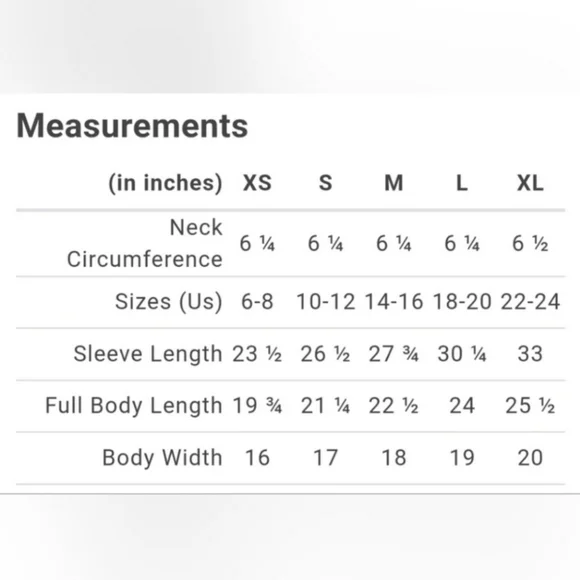Click the body width value 18
Image resolution: width=580 pixels, height=580 pixels.
[394, 458]
